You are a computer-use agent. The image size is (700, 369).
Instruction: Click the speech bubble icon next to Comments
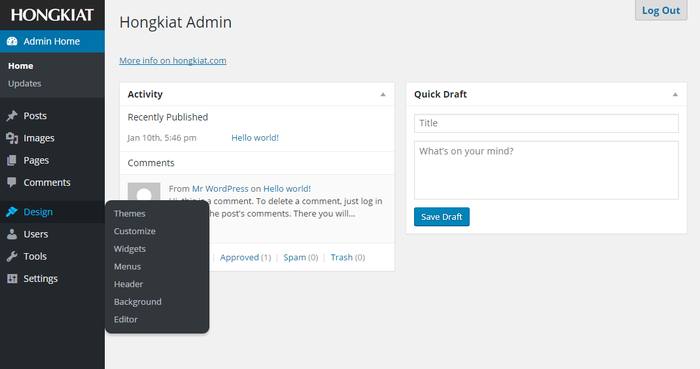tap(12, 182)
